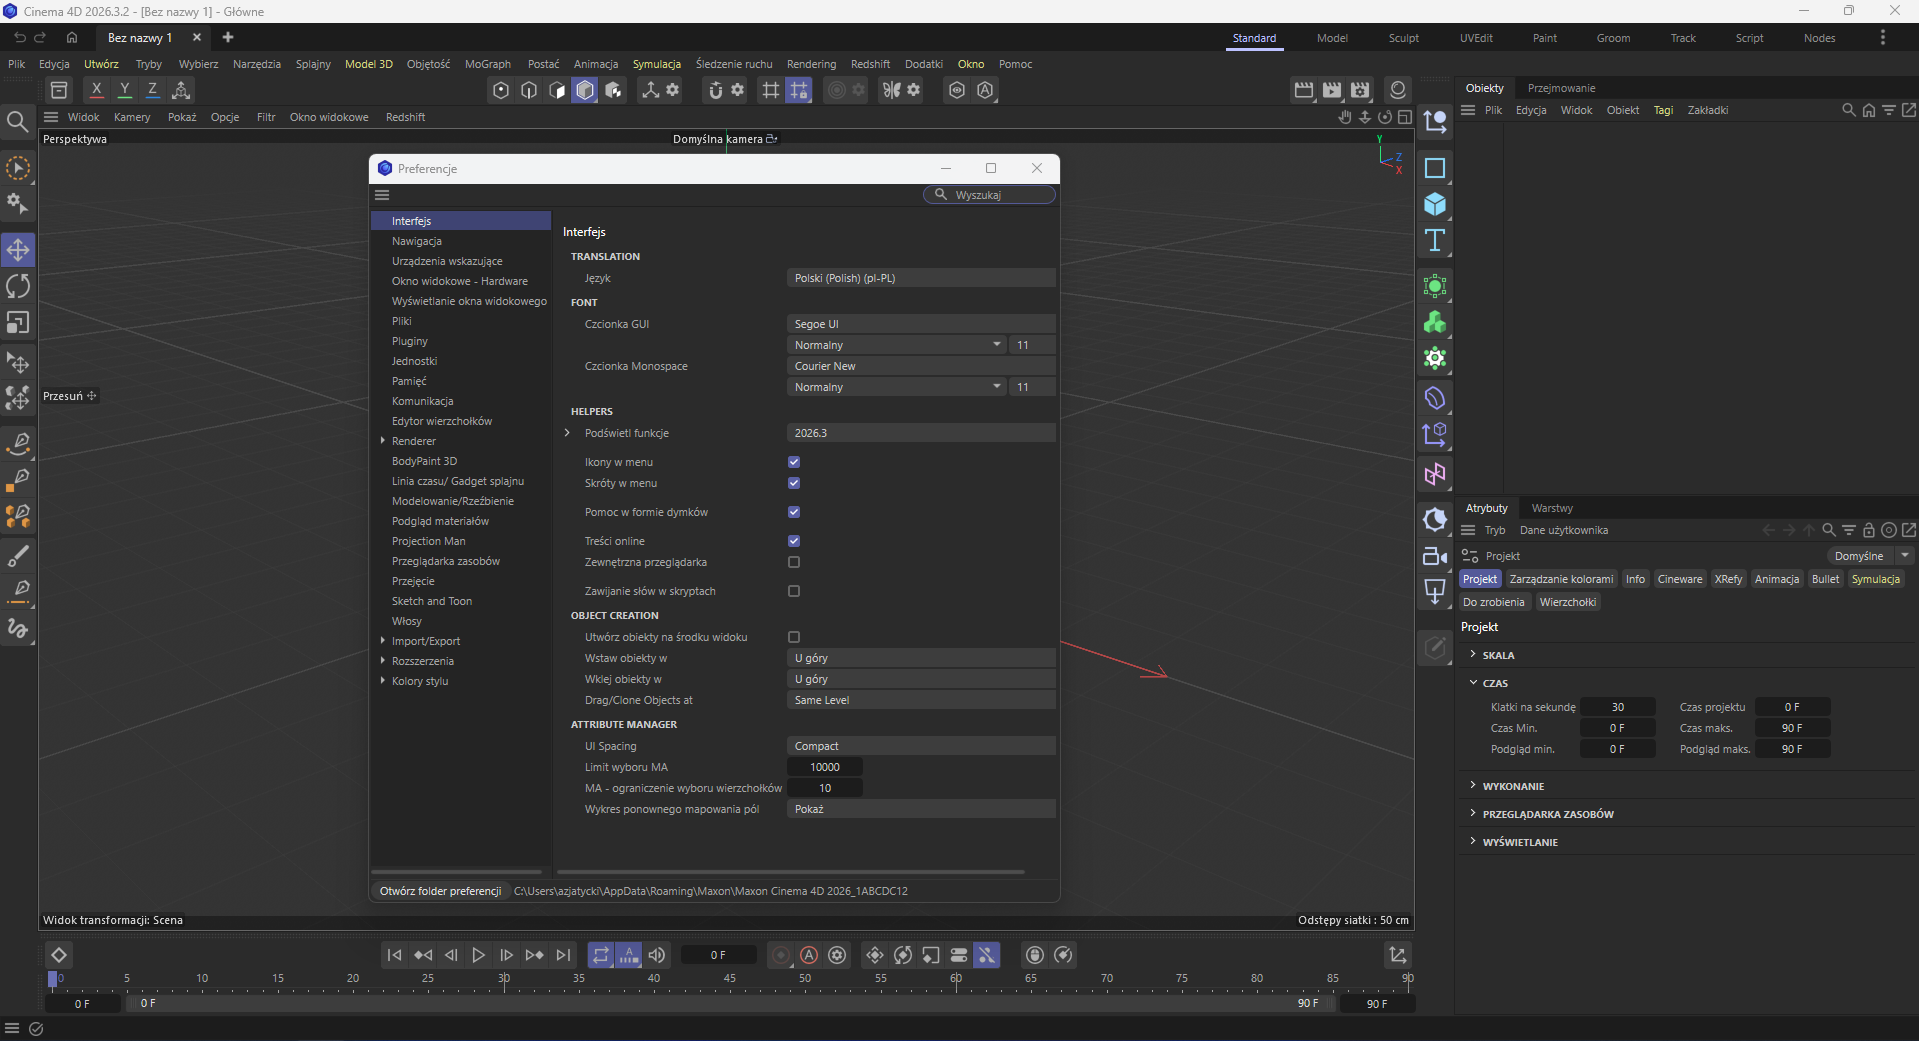
Task: Select the brush paint tool in left toolbar
Action: (x=18, y=556)
